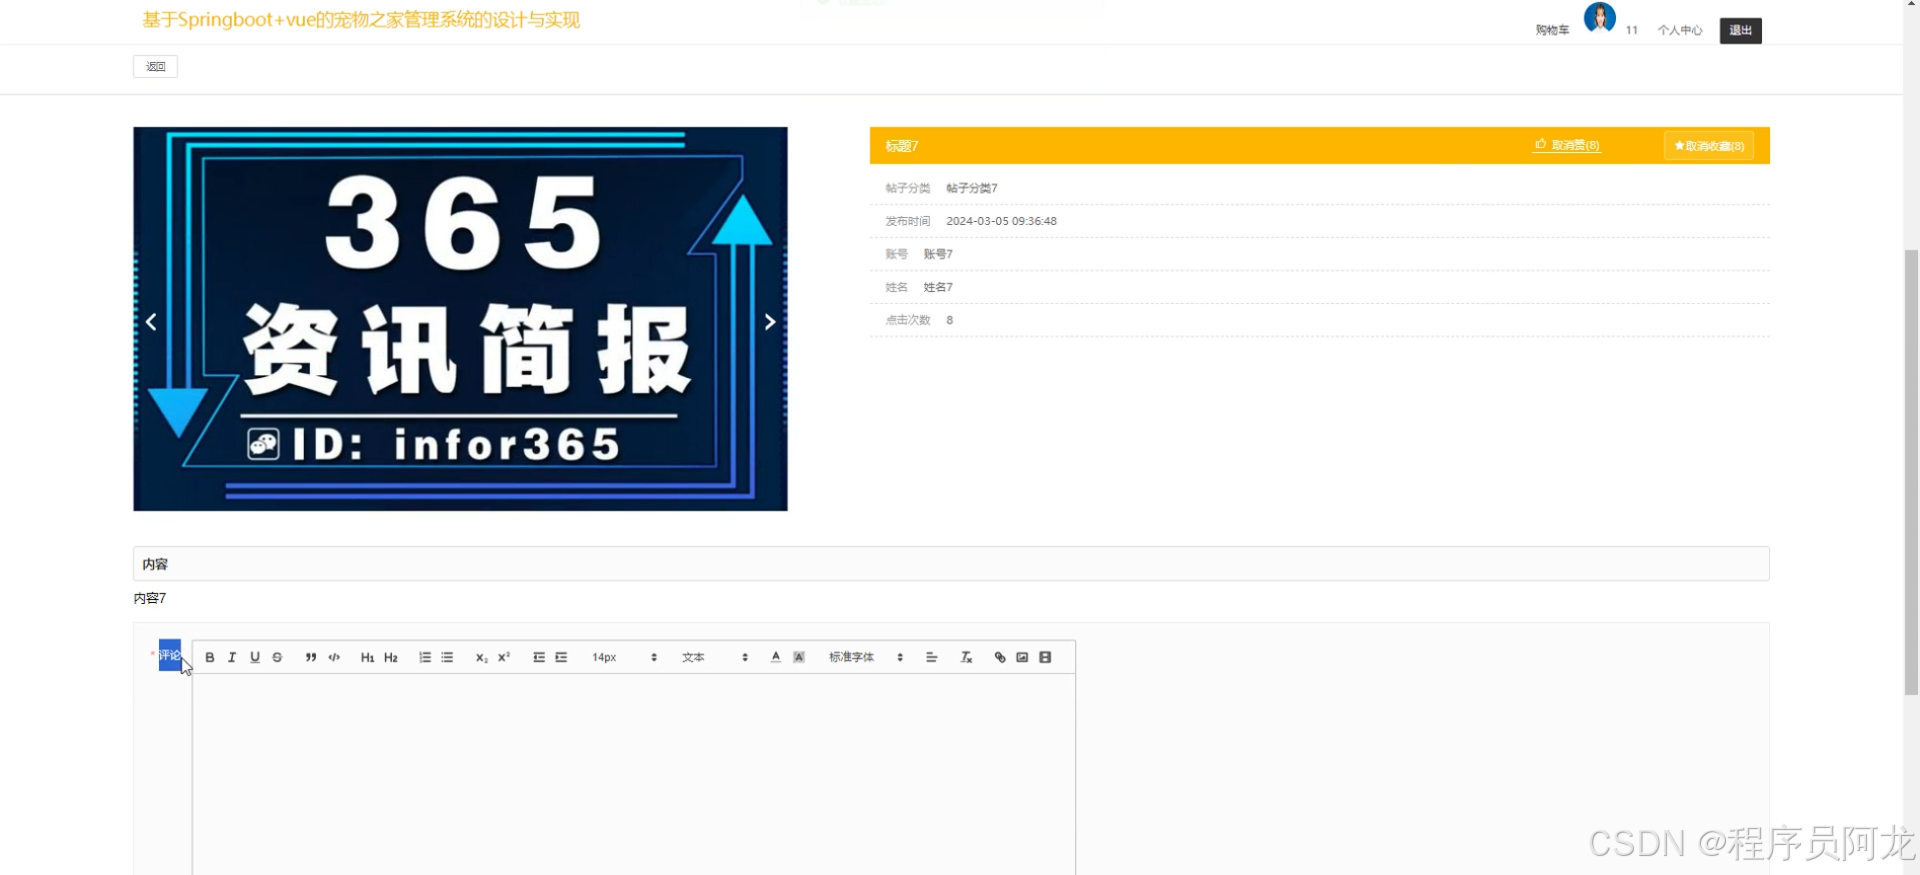Apply Heading 2 with the H2 icon

[391, 657]
